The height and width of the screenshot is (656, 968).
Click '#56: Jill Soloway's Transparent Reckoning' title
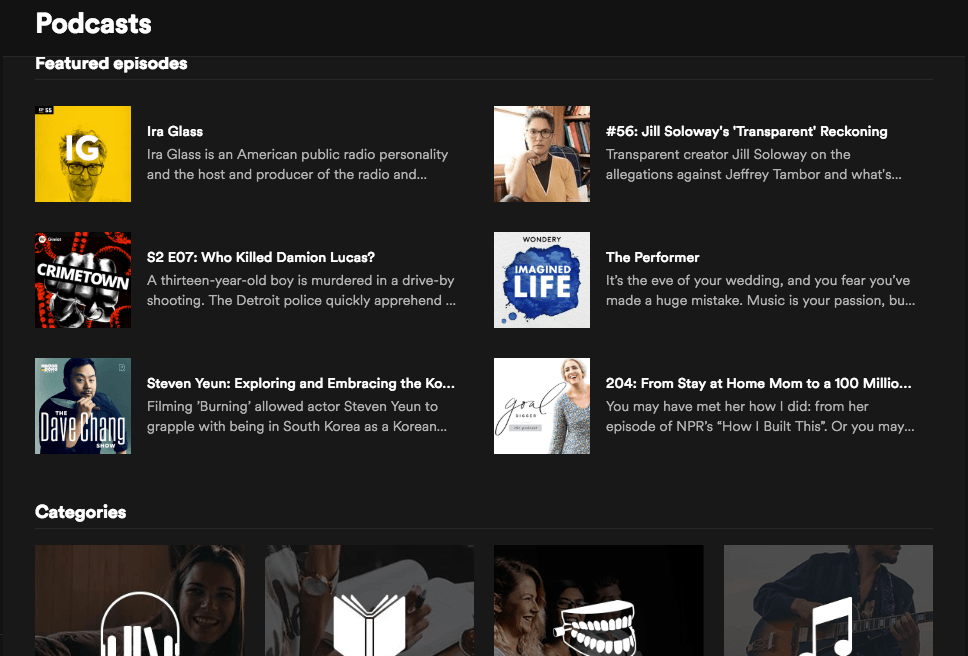click(746, 131)
